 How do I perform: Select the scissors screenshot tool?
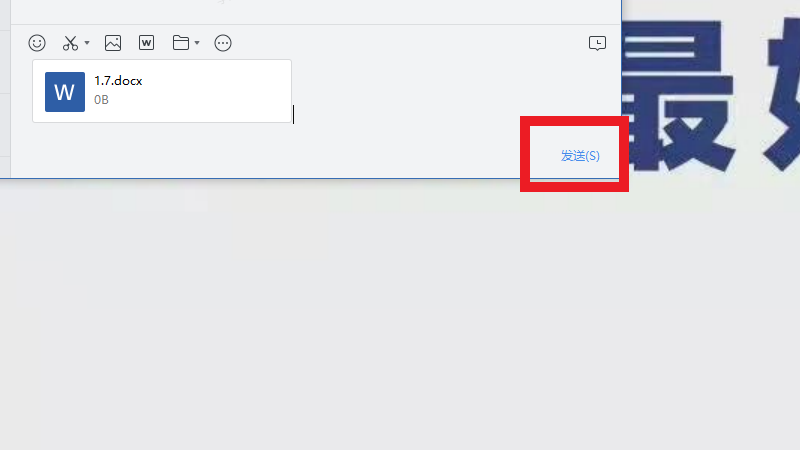pyautogui.click(x=70, y=43)
